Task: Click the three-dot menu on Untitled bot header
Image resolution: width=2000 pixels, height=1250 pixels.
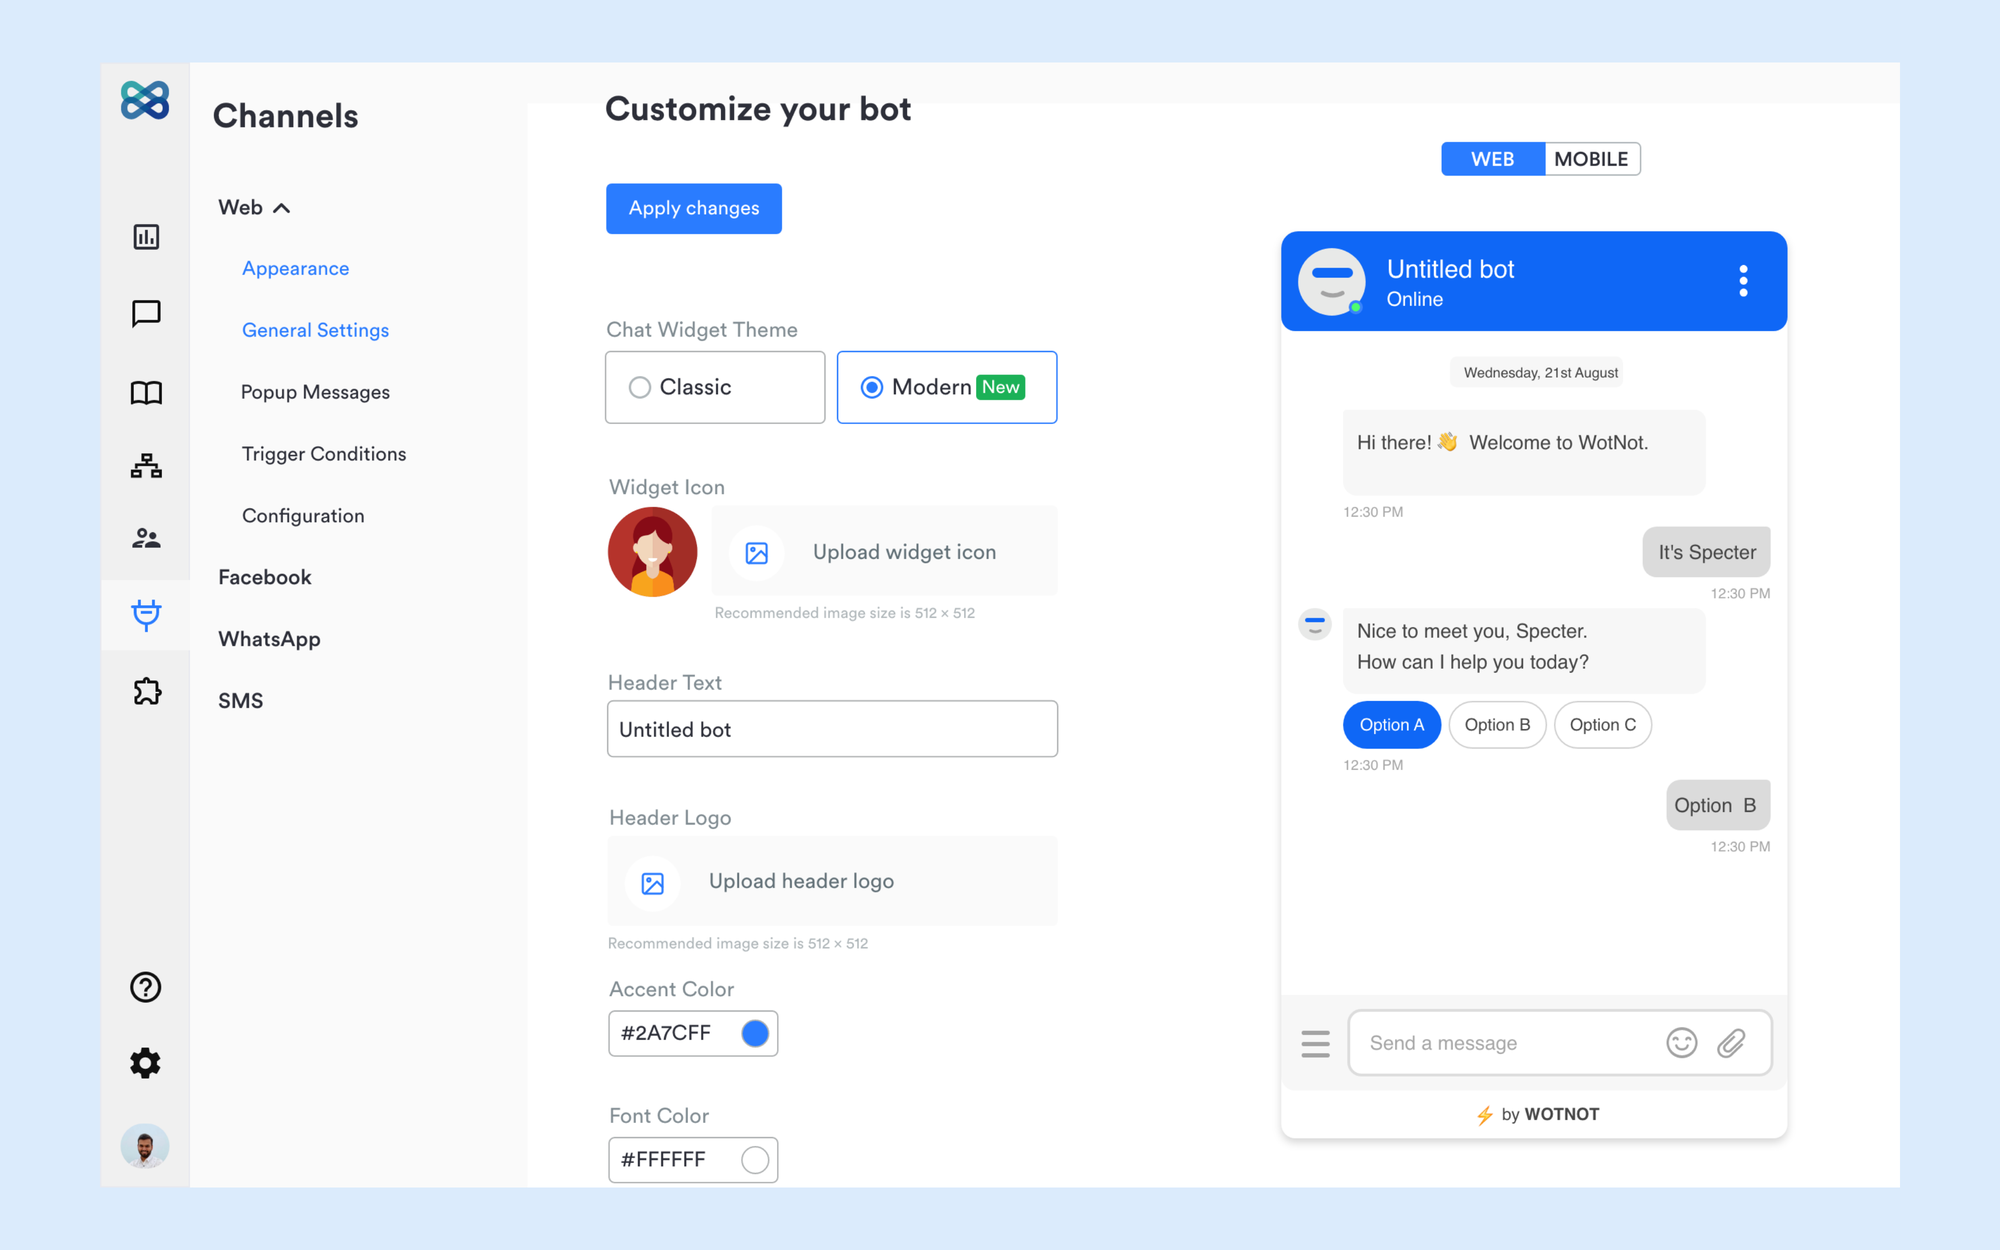Action: pos(1744,281)
